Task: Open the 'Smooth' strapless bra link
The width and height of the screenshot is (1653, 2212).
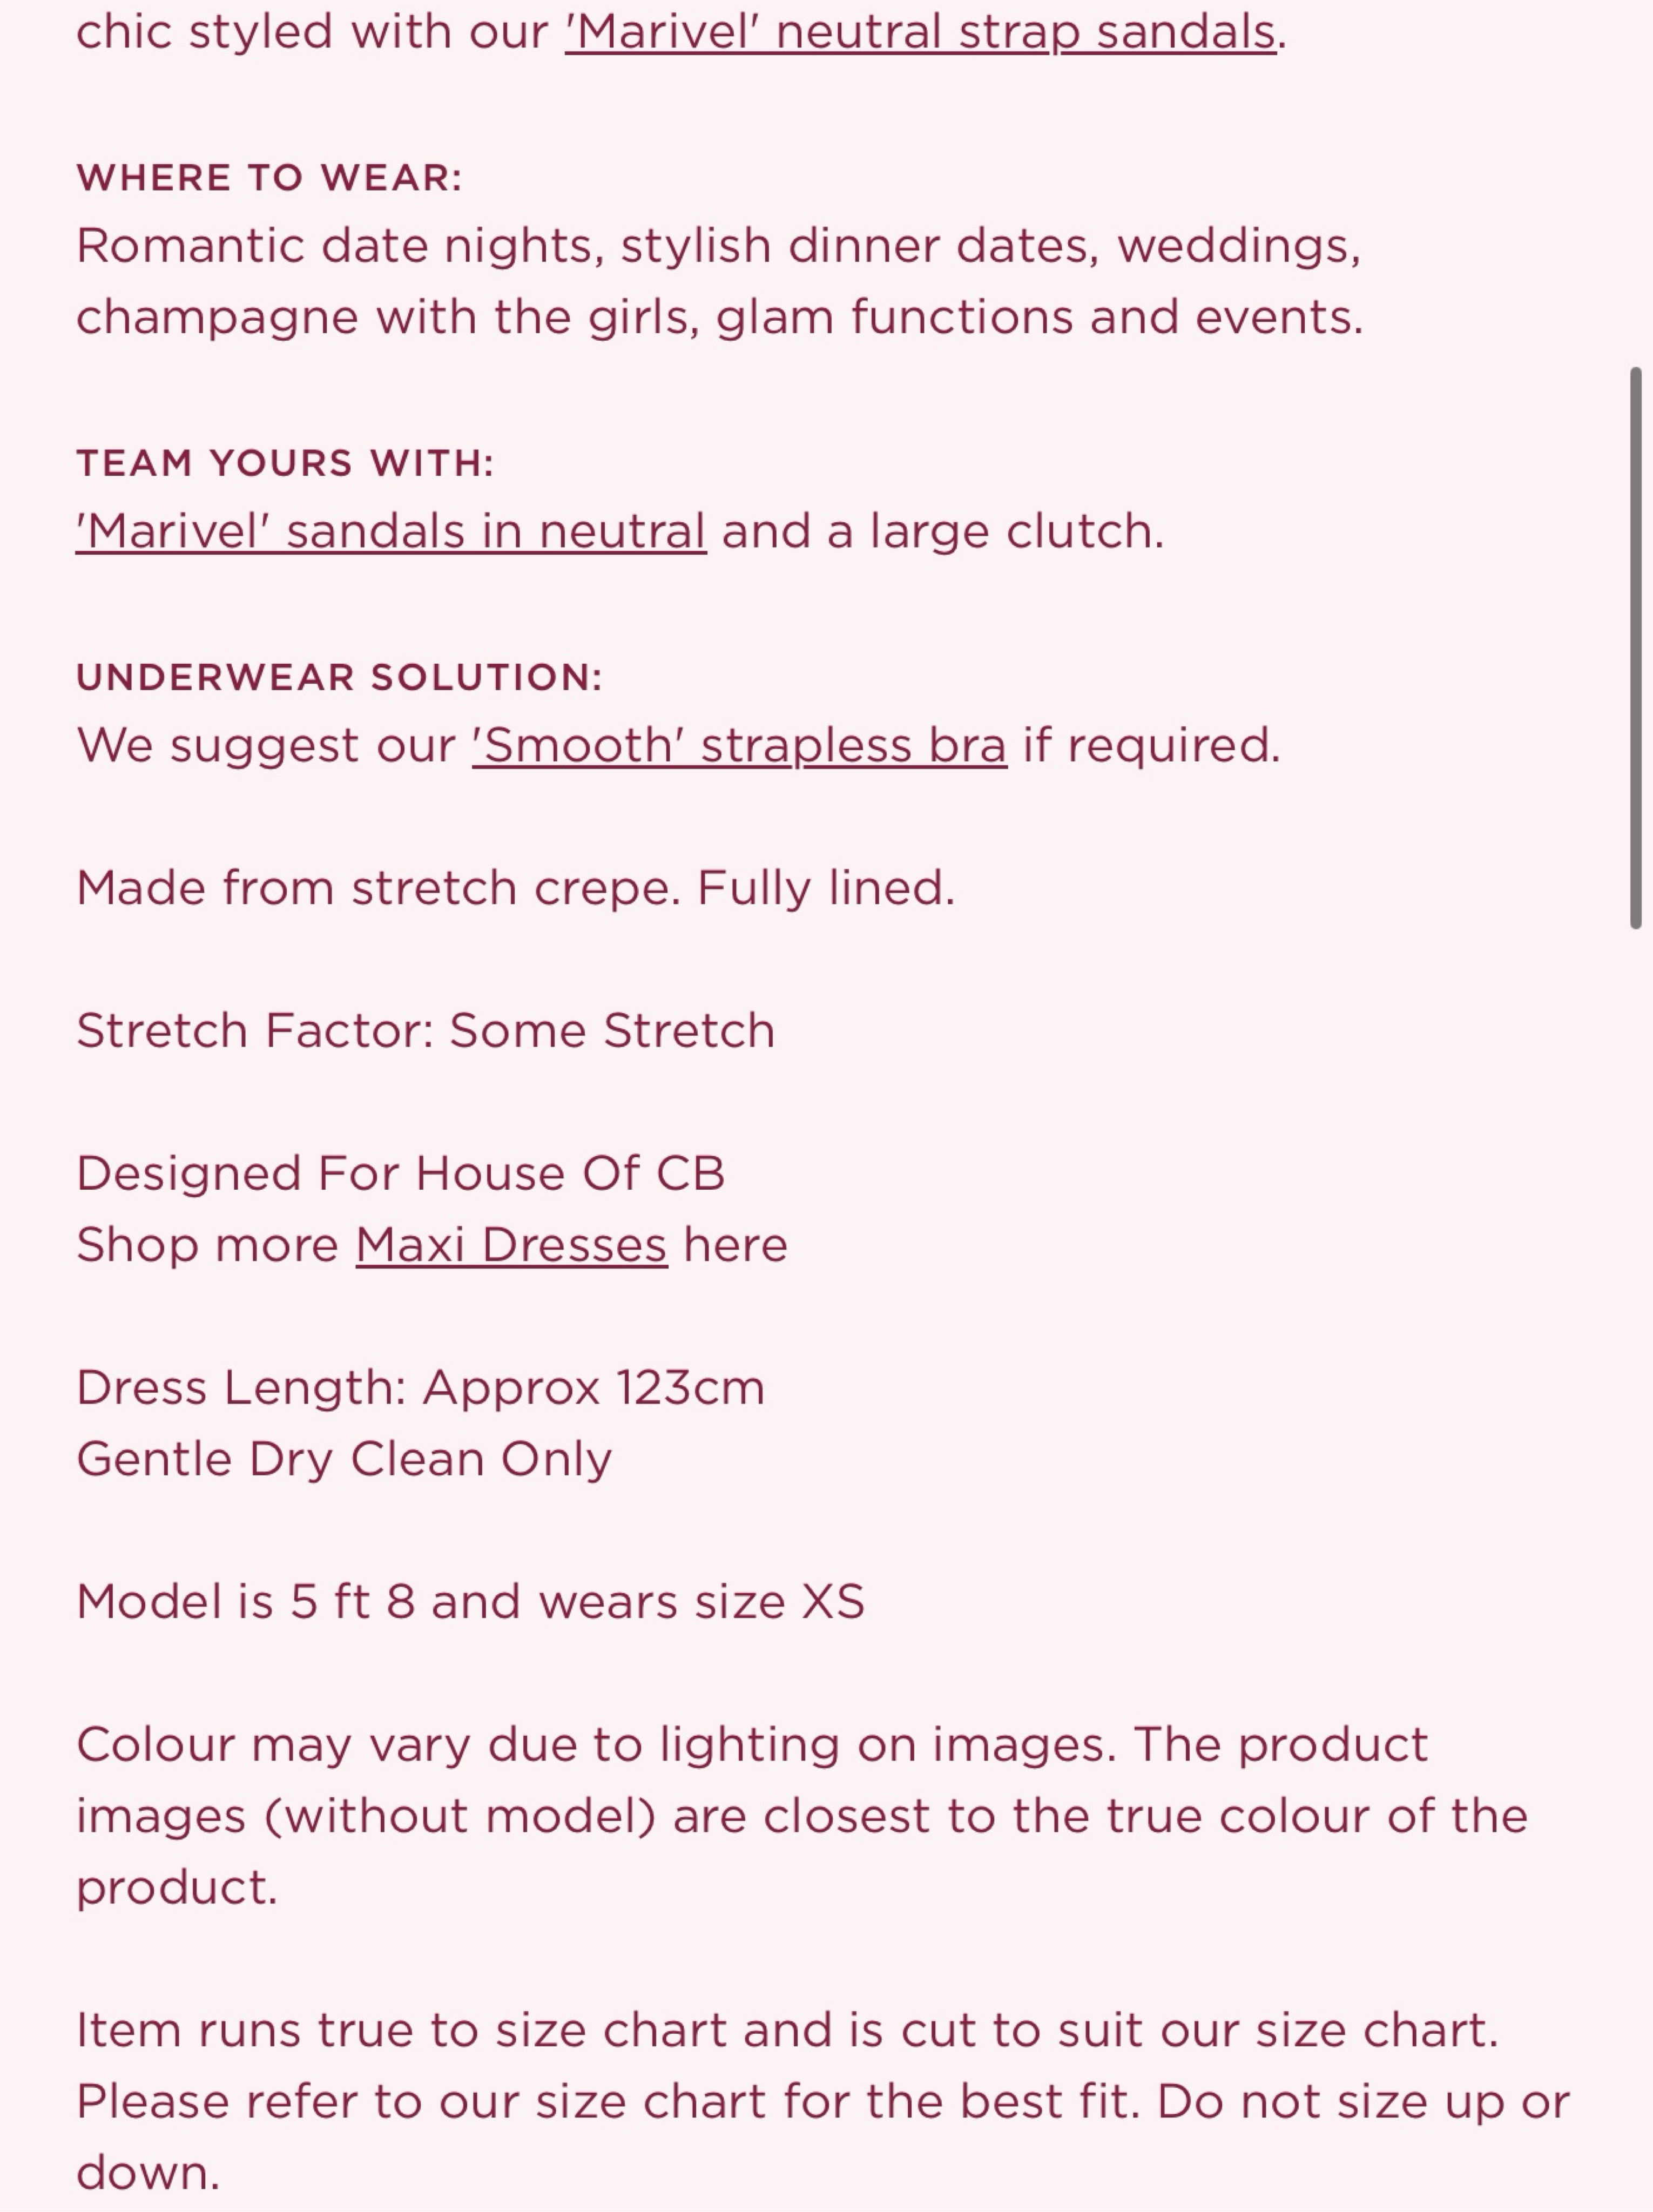Action: pos(740,745)
